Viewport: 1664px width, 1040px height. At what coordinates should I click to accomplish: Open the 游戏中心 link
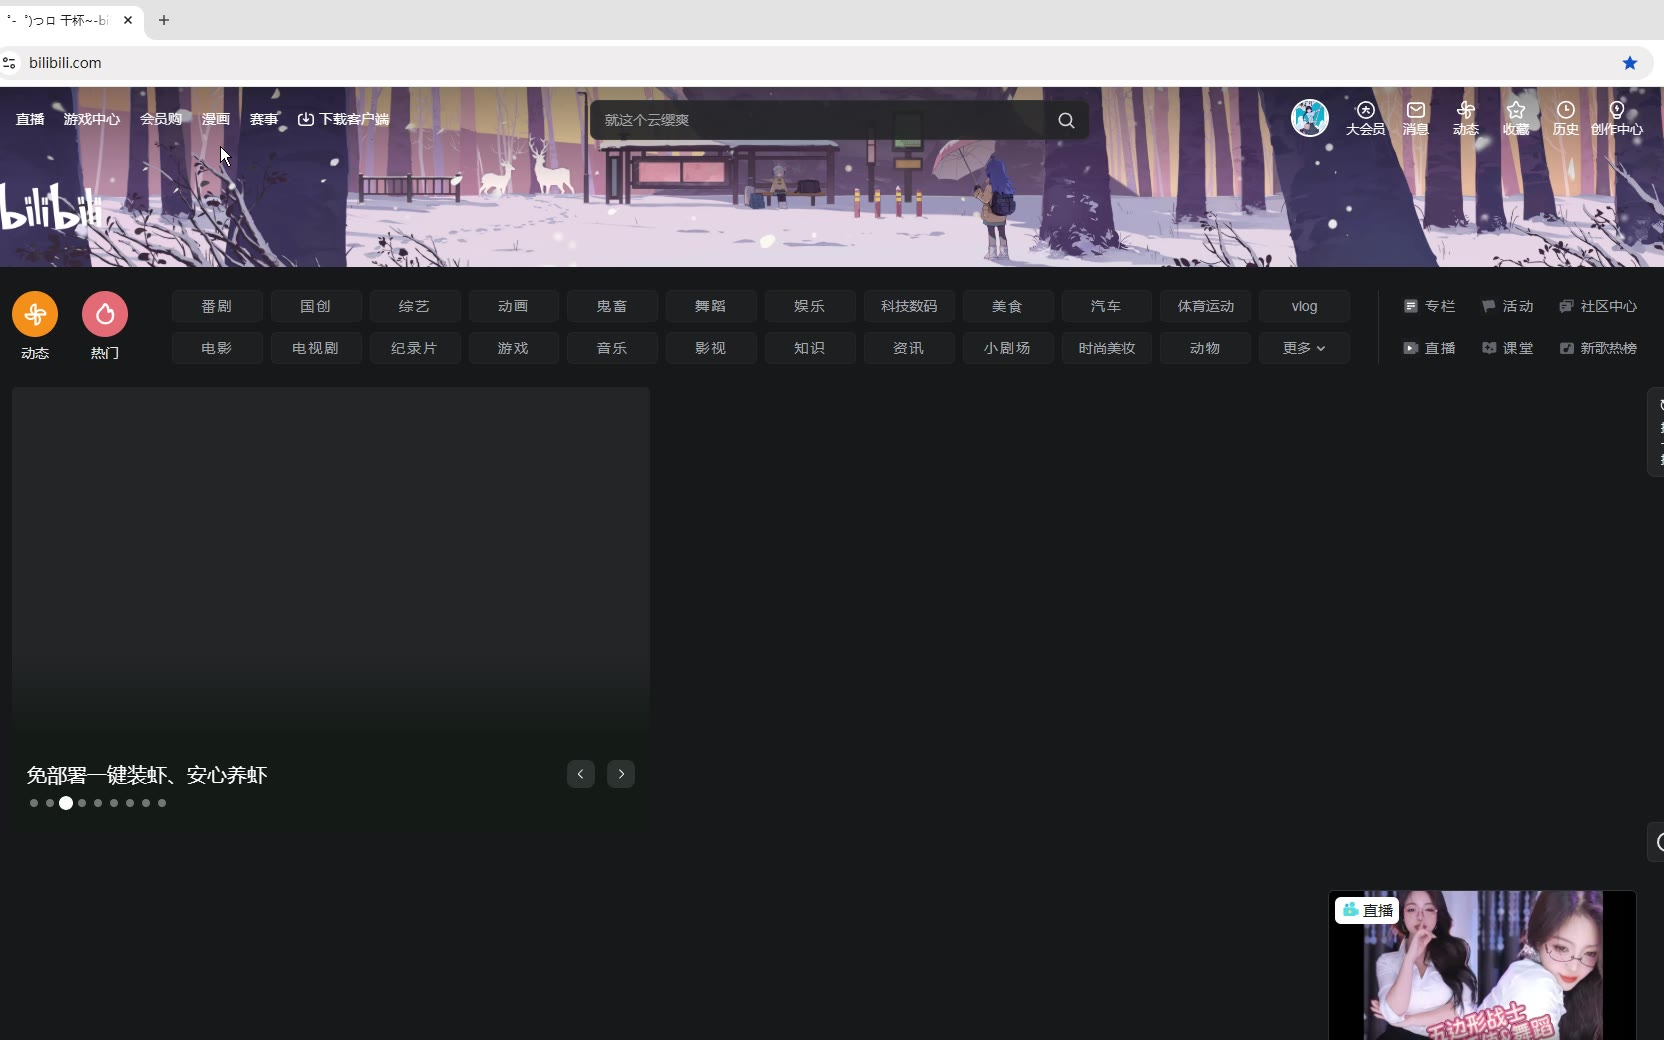pyautogui.click(x=92, y=119)
